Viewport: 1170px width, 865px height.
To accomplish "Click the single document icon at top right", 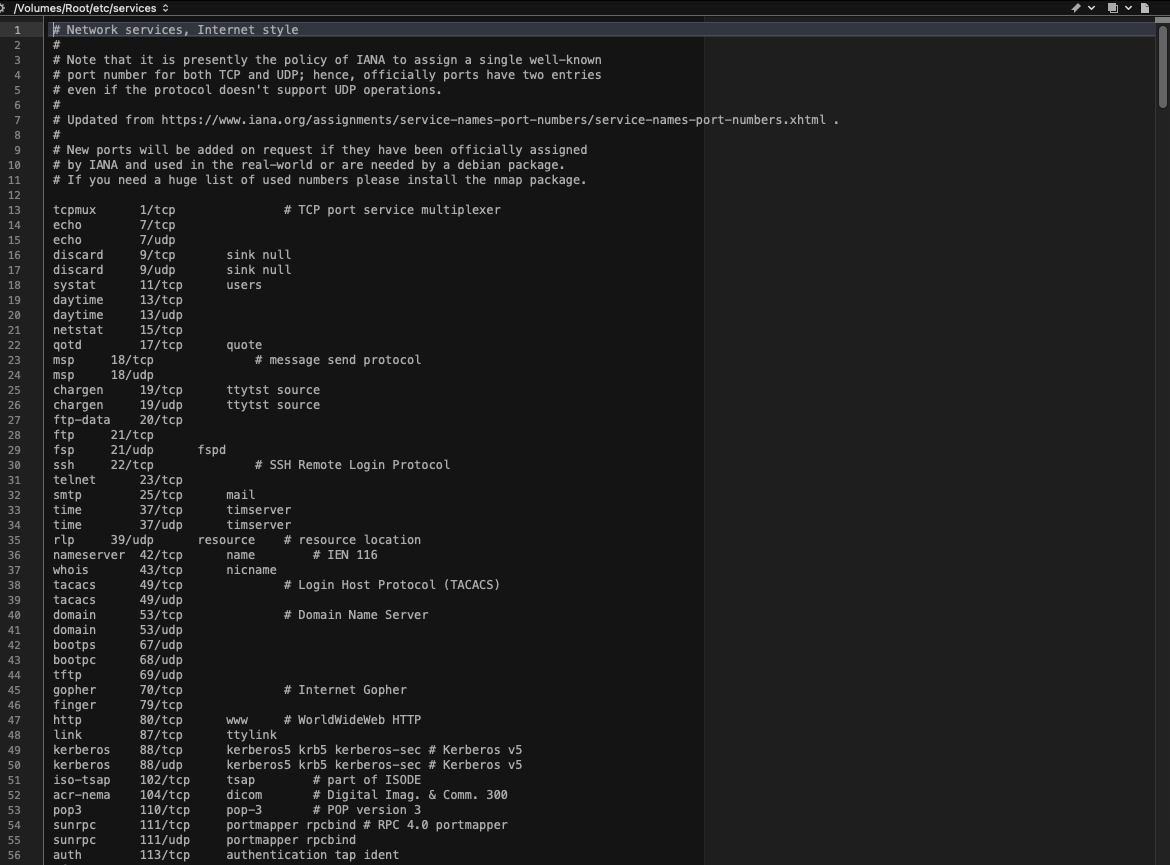I will click(1145, 8).
